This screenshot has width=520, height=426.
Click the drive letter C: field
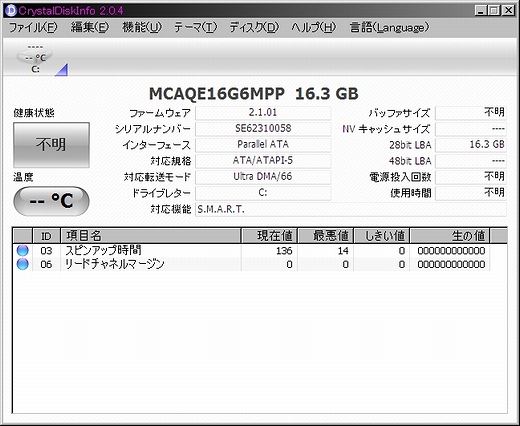tap(263, 193)
